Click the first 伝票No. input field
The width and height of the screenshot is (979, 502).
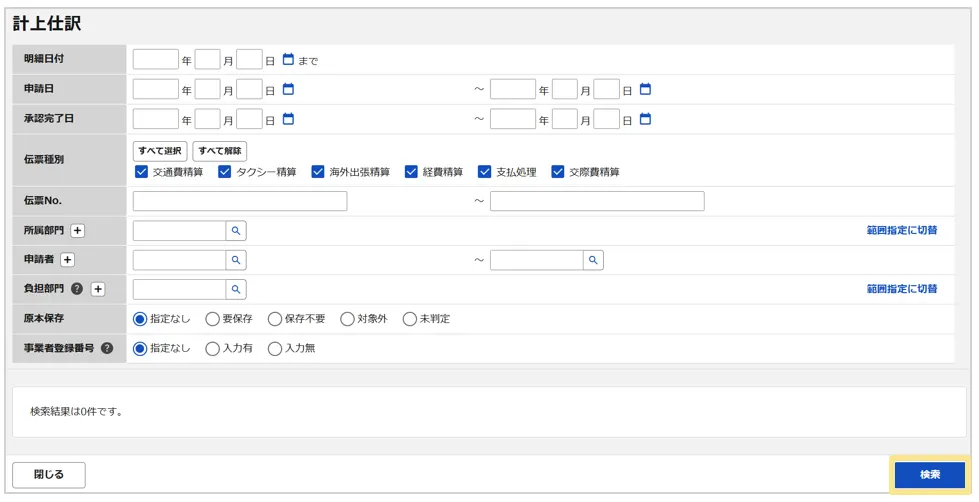(x=240, y=201)
